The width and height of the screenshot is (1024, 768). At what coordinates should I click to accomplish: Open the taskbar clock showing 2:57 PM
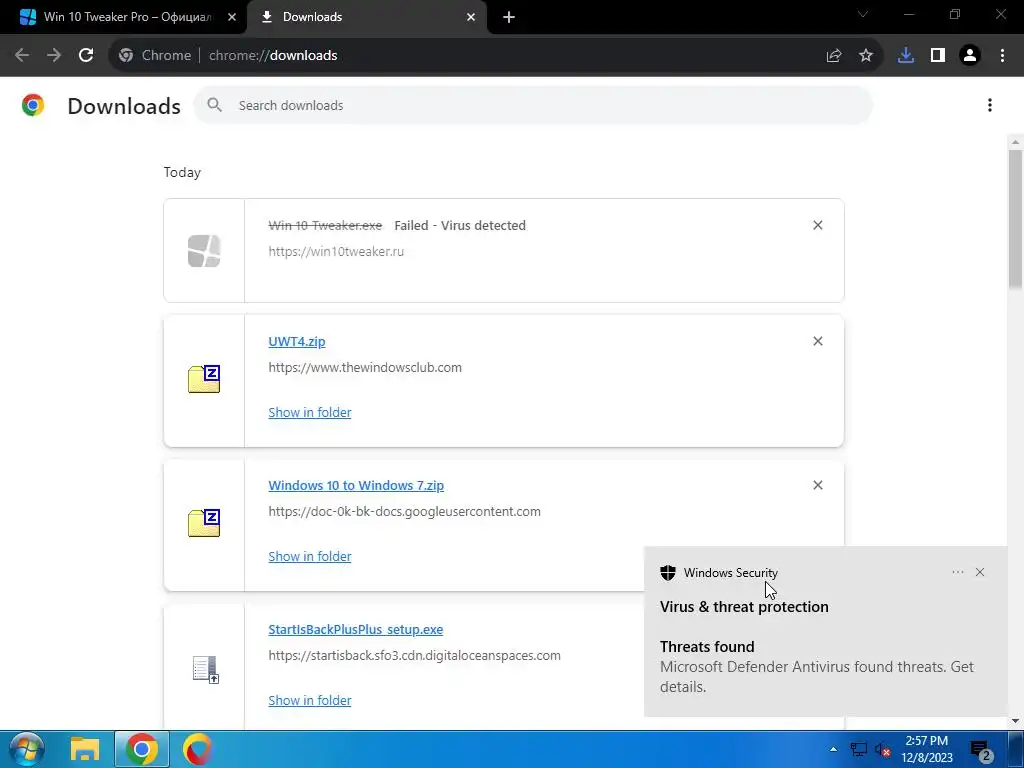point(927,749)
